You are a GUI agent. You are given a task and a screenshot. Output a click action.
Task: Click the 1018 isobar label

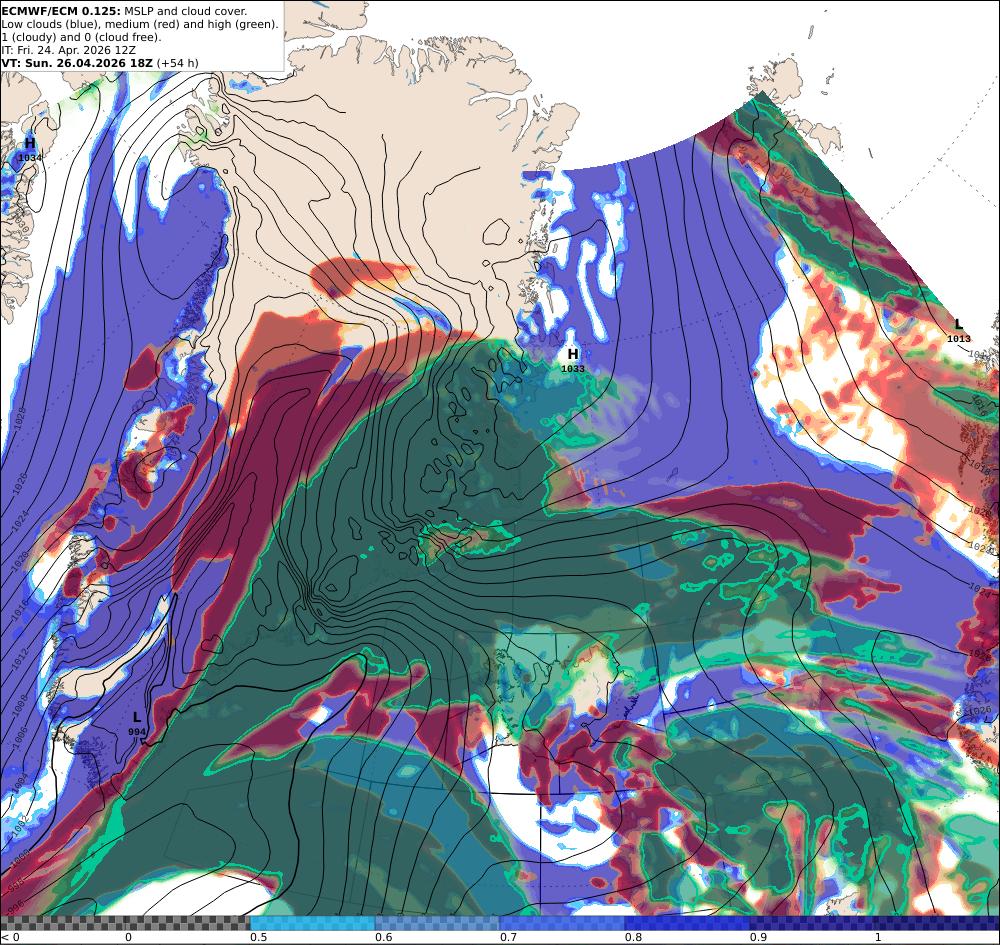click(980, 467)
